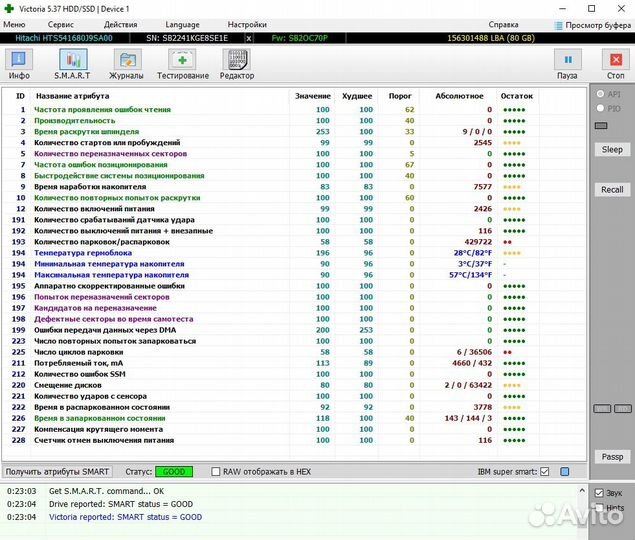Image resolution: width=635 pixels, height=540 pixels.
Task: Expand the Действия menu
Action: [121, 24]
